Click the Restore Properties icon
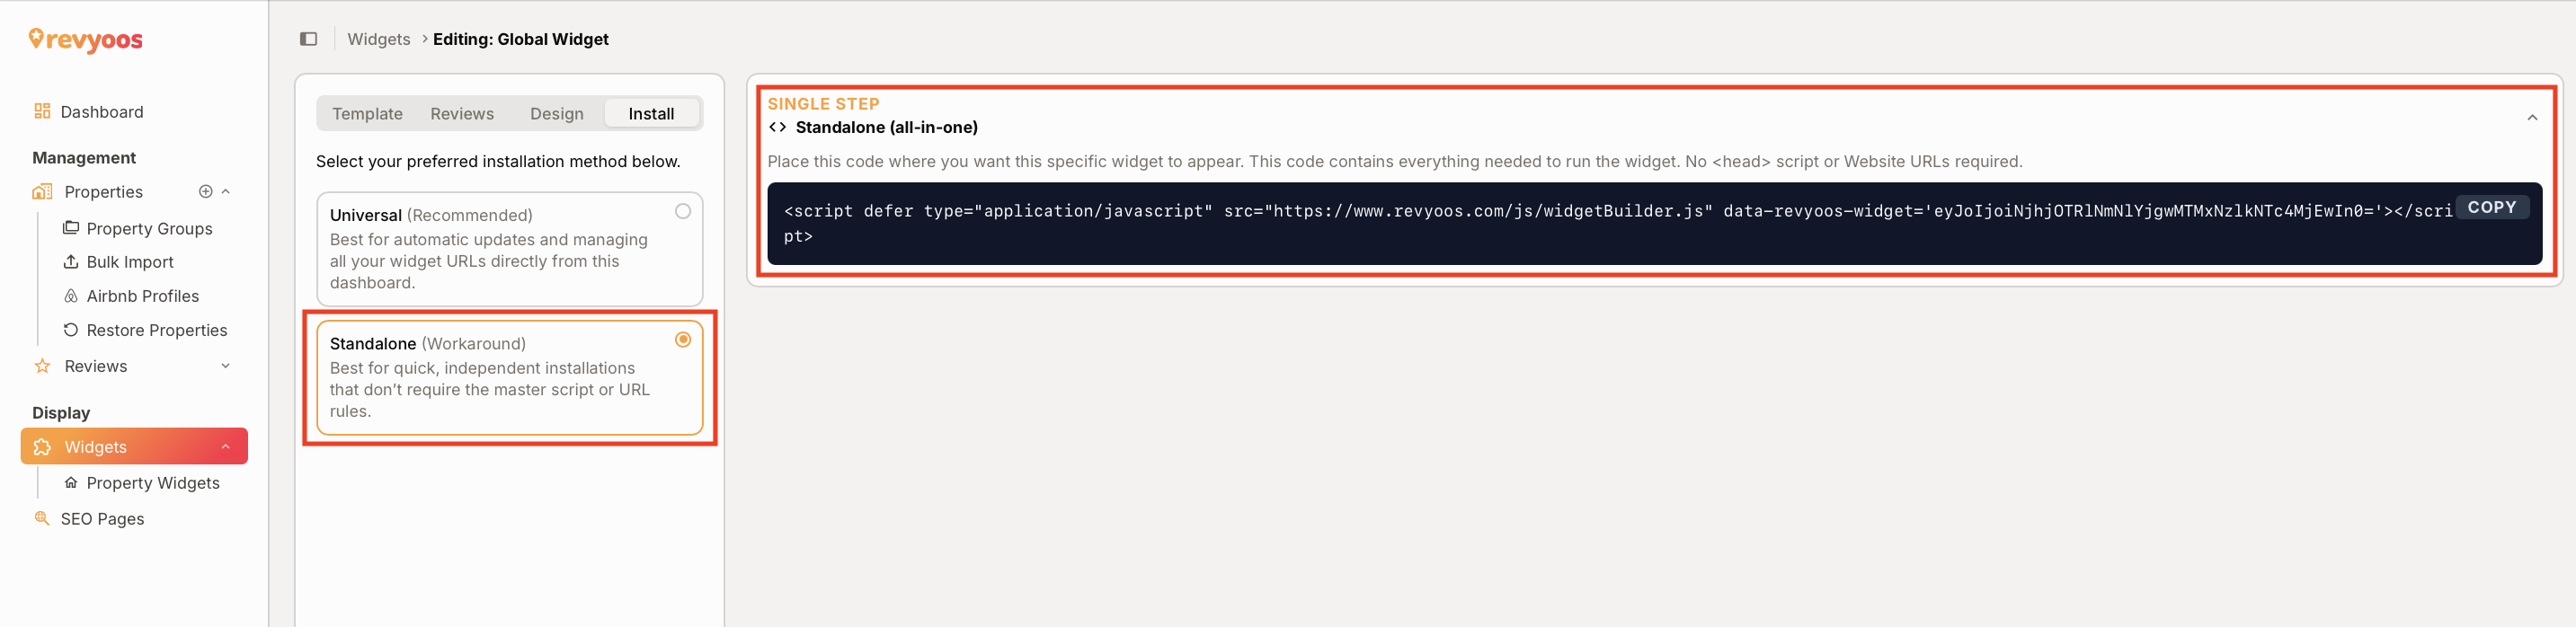The width and height of the screenshot is (2576, 627). point(71,330)
